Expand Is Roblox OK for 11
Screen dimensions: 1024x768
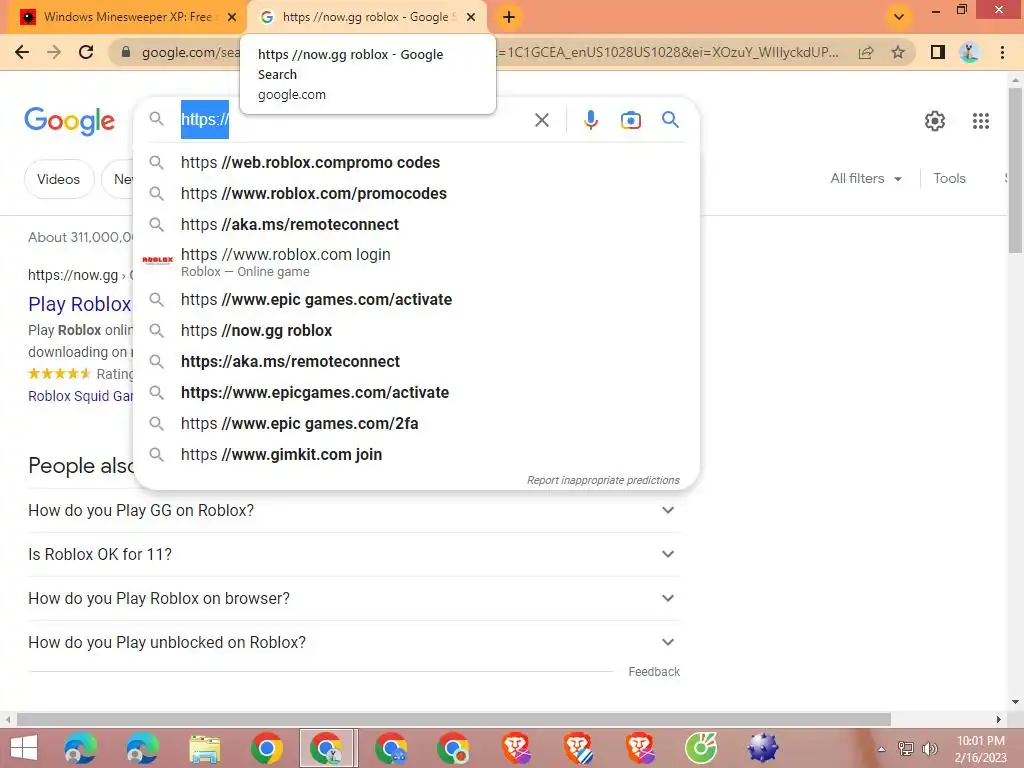click(x=354, y=554)
